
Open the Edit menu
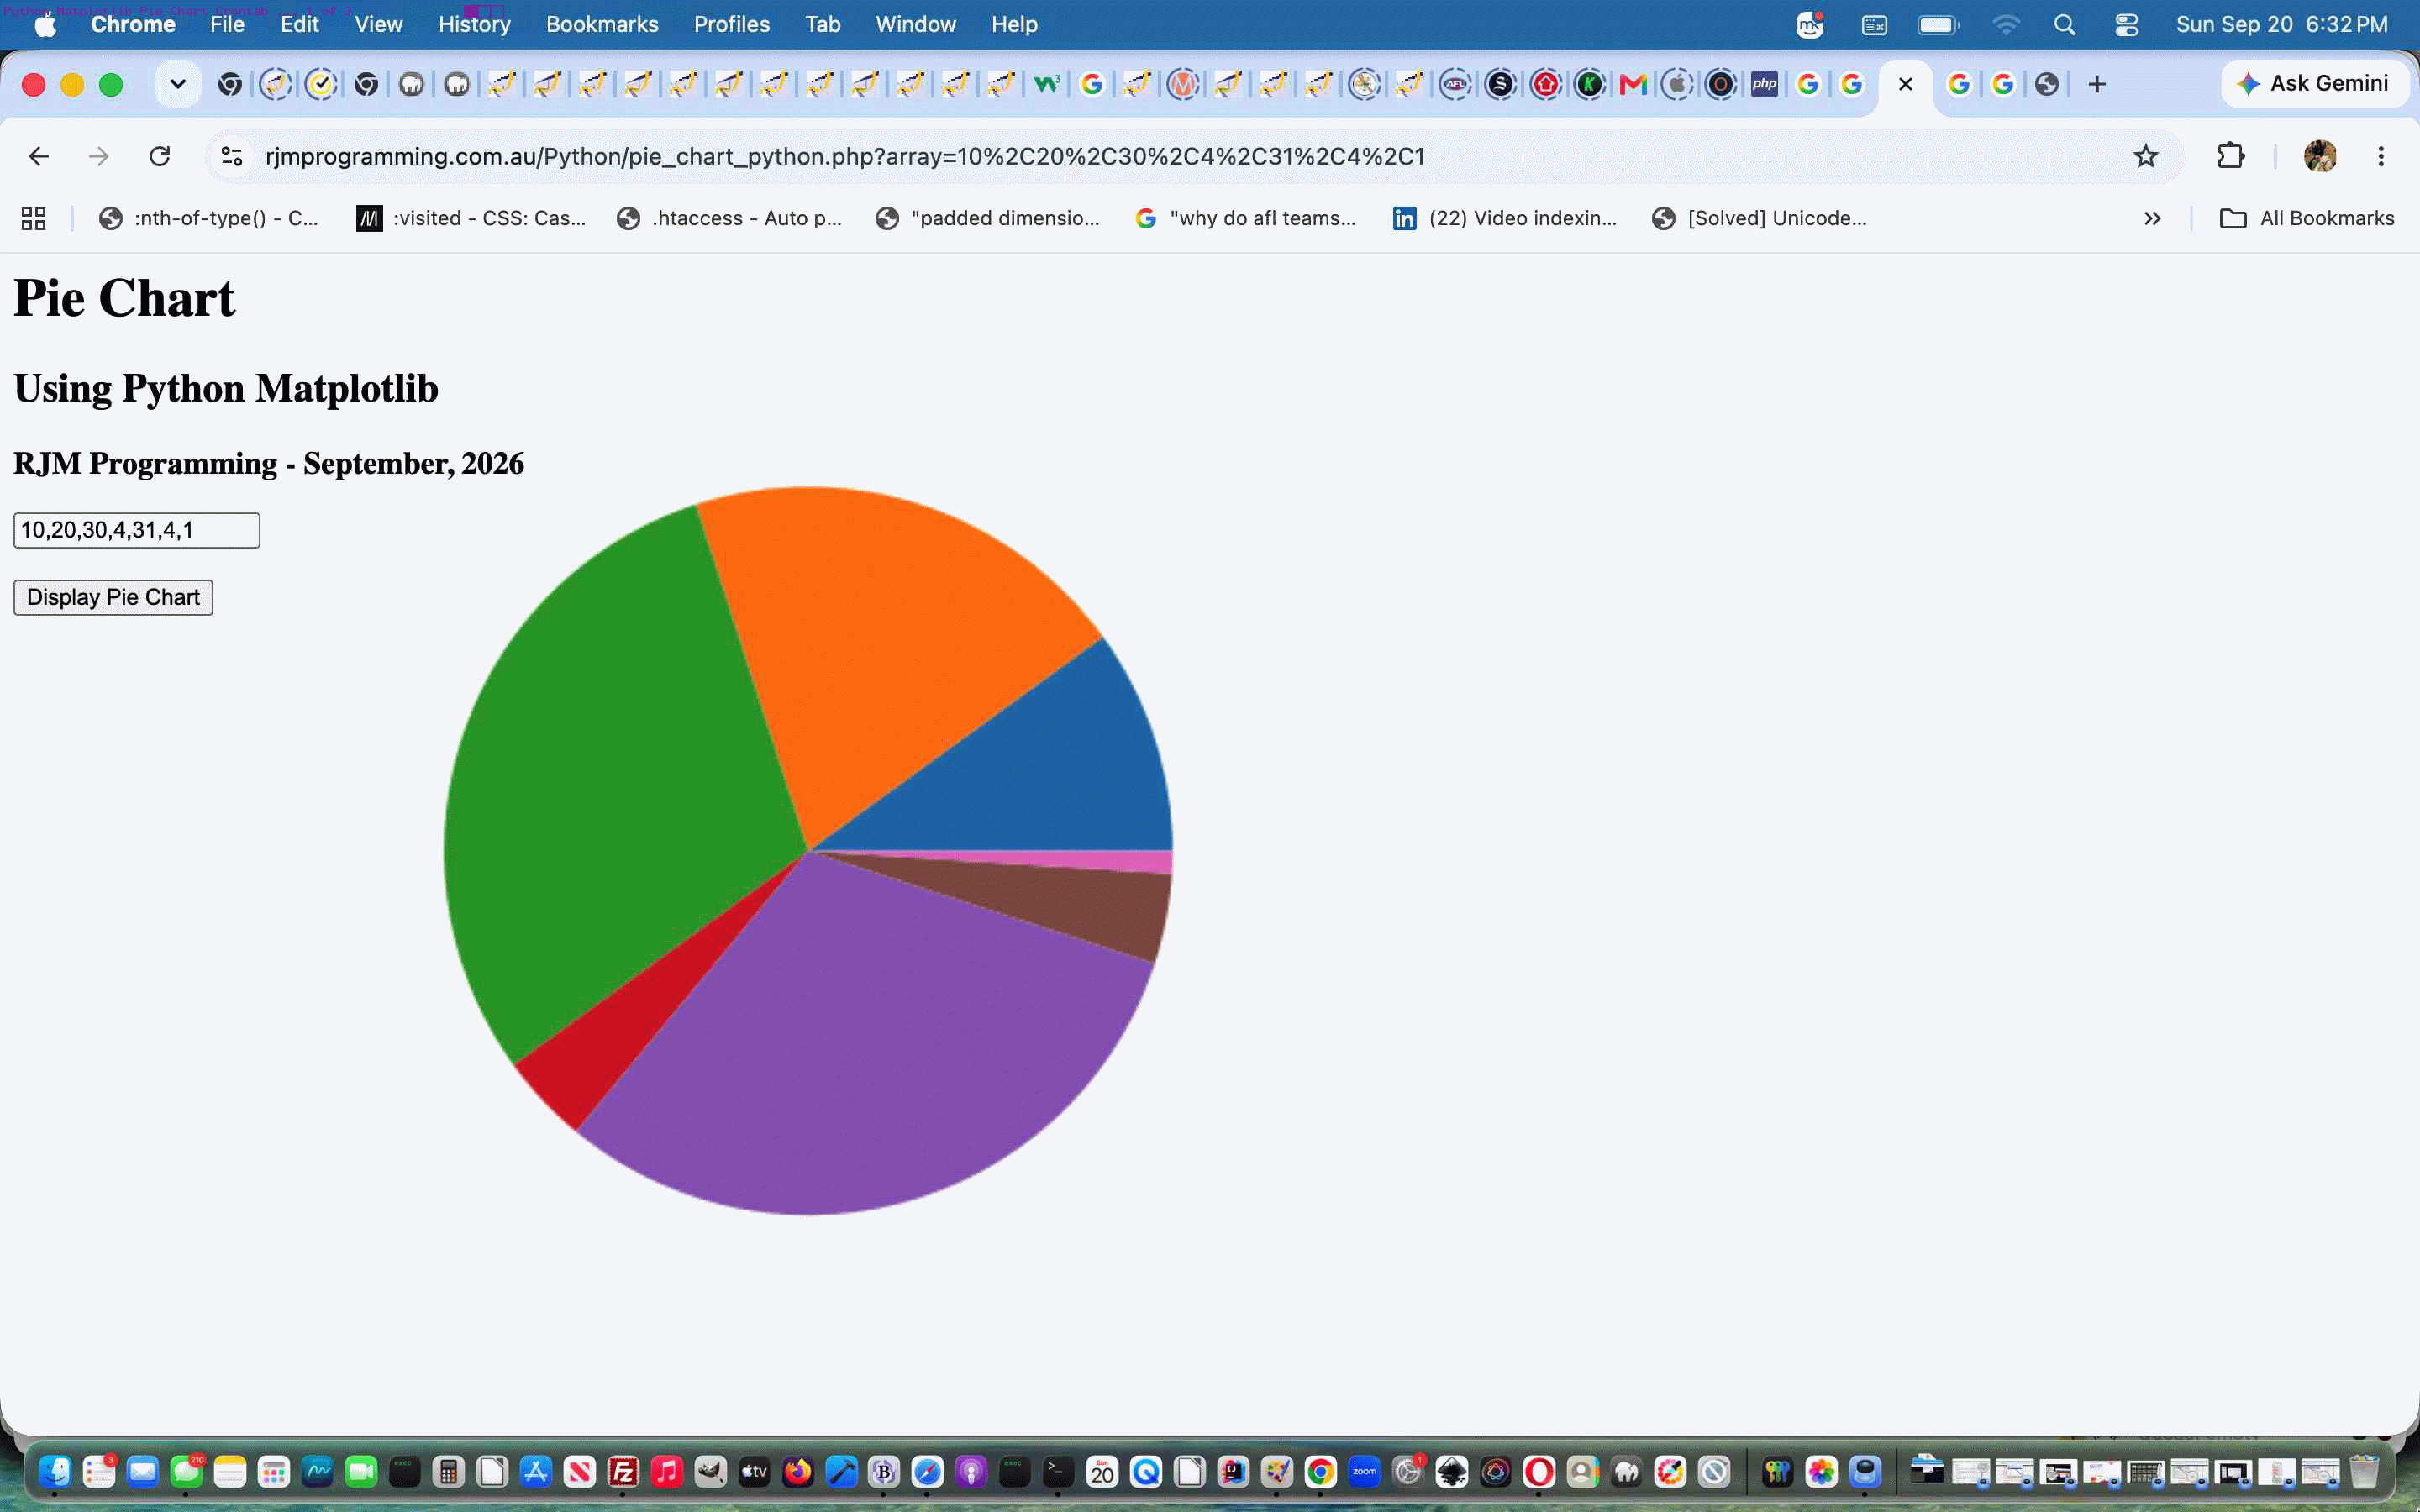(299, 24)
